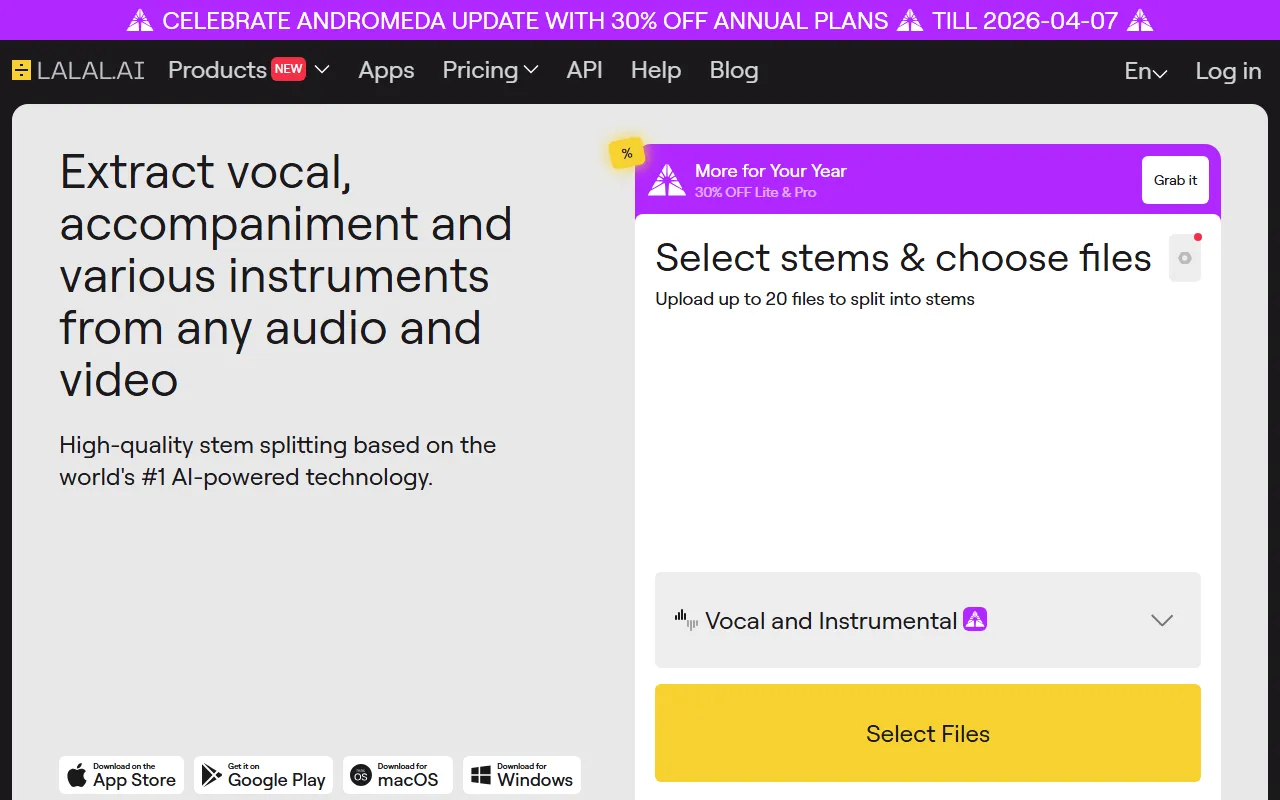
Task: Click the purple Andromeda badge beside stem name
Action: [975, 619]
